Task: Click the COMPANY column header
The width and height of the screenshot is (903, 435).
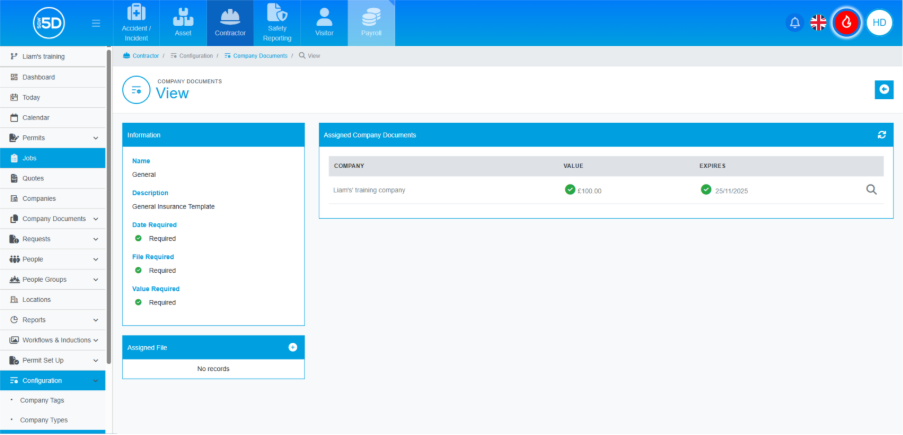Action: (349, 166)
